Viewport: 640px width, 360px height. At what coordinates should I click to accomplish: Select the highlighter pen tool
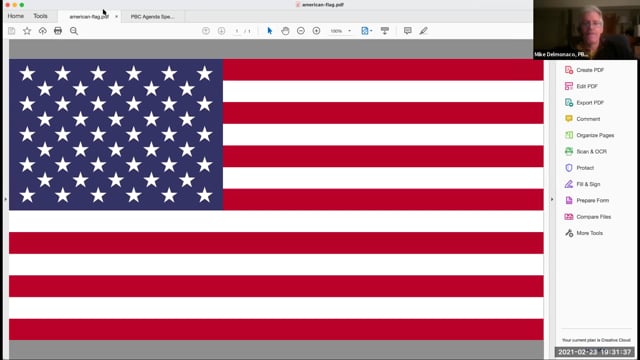(x=423, y=31)
